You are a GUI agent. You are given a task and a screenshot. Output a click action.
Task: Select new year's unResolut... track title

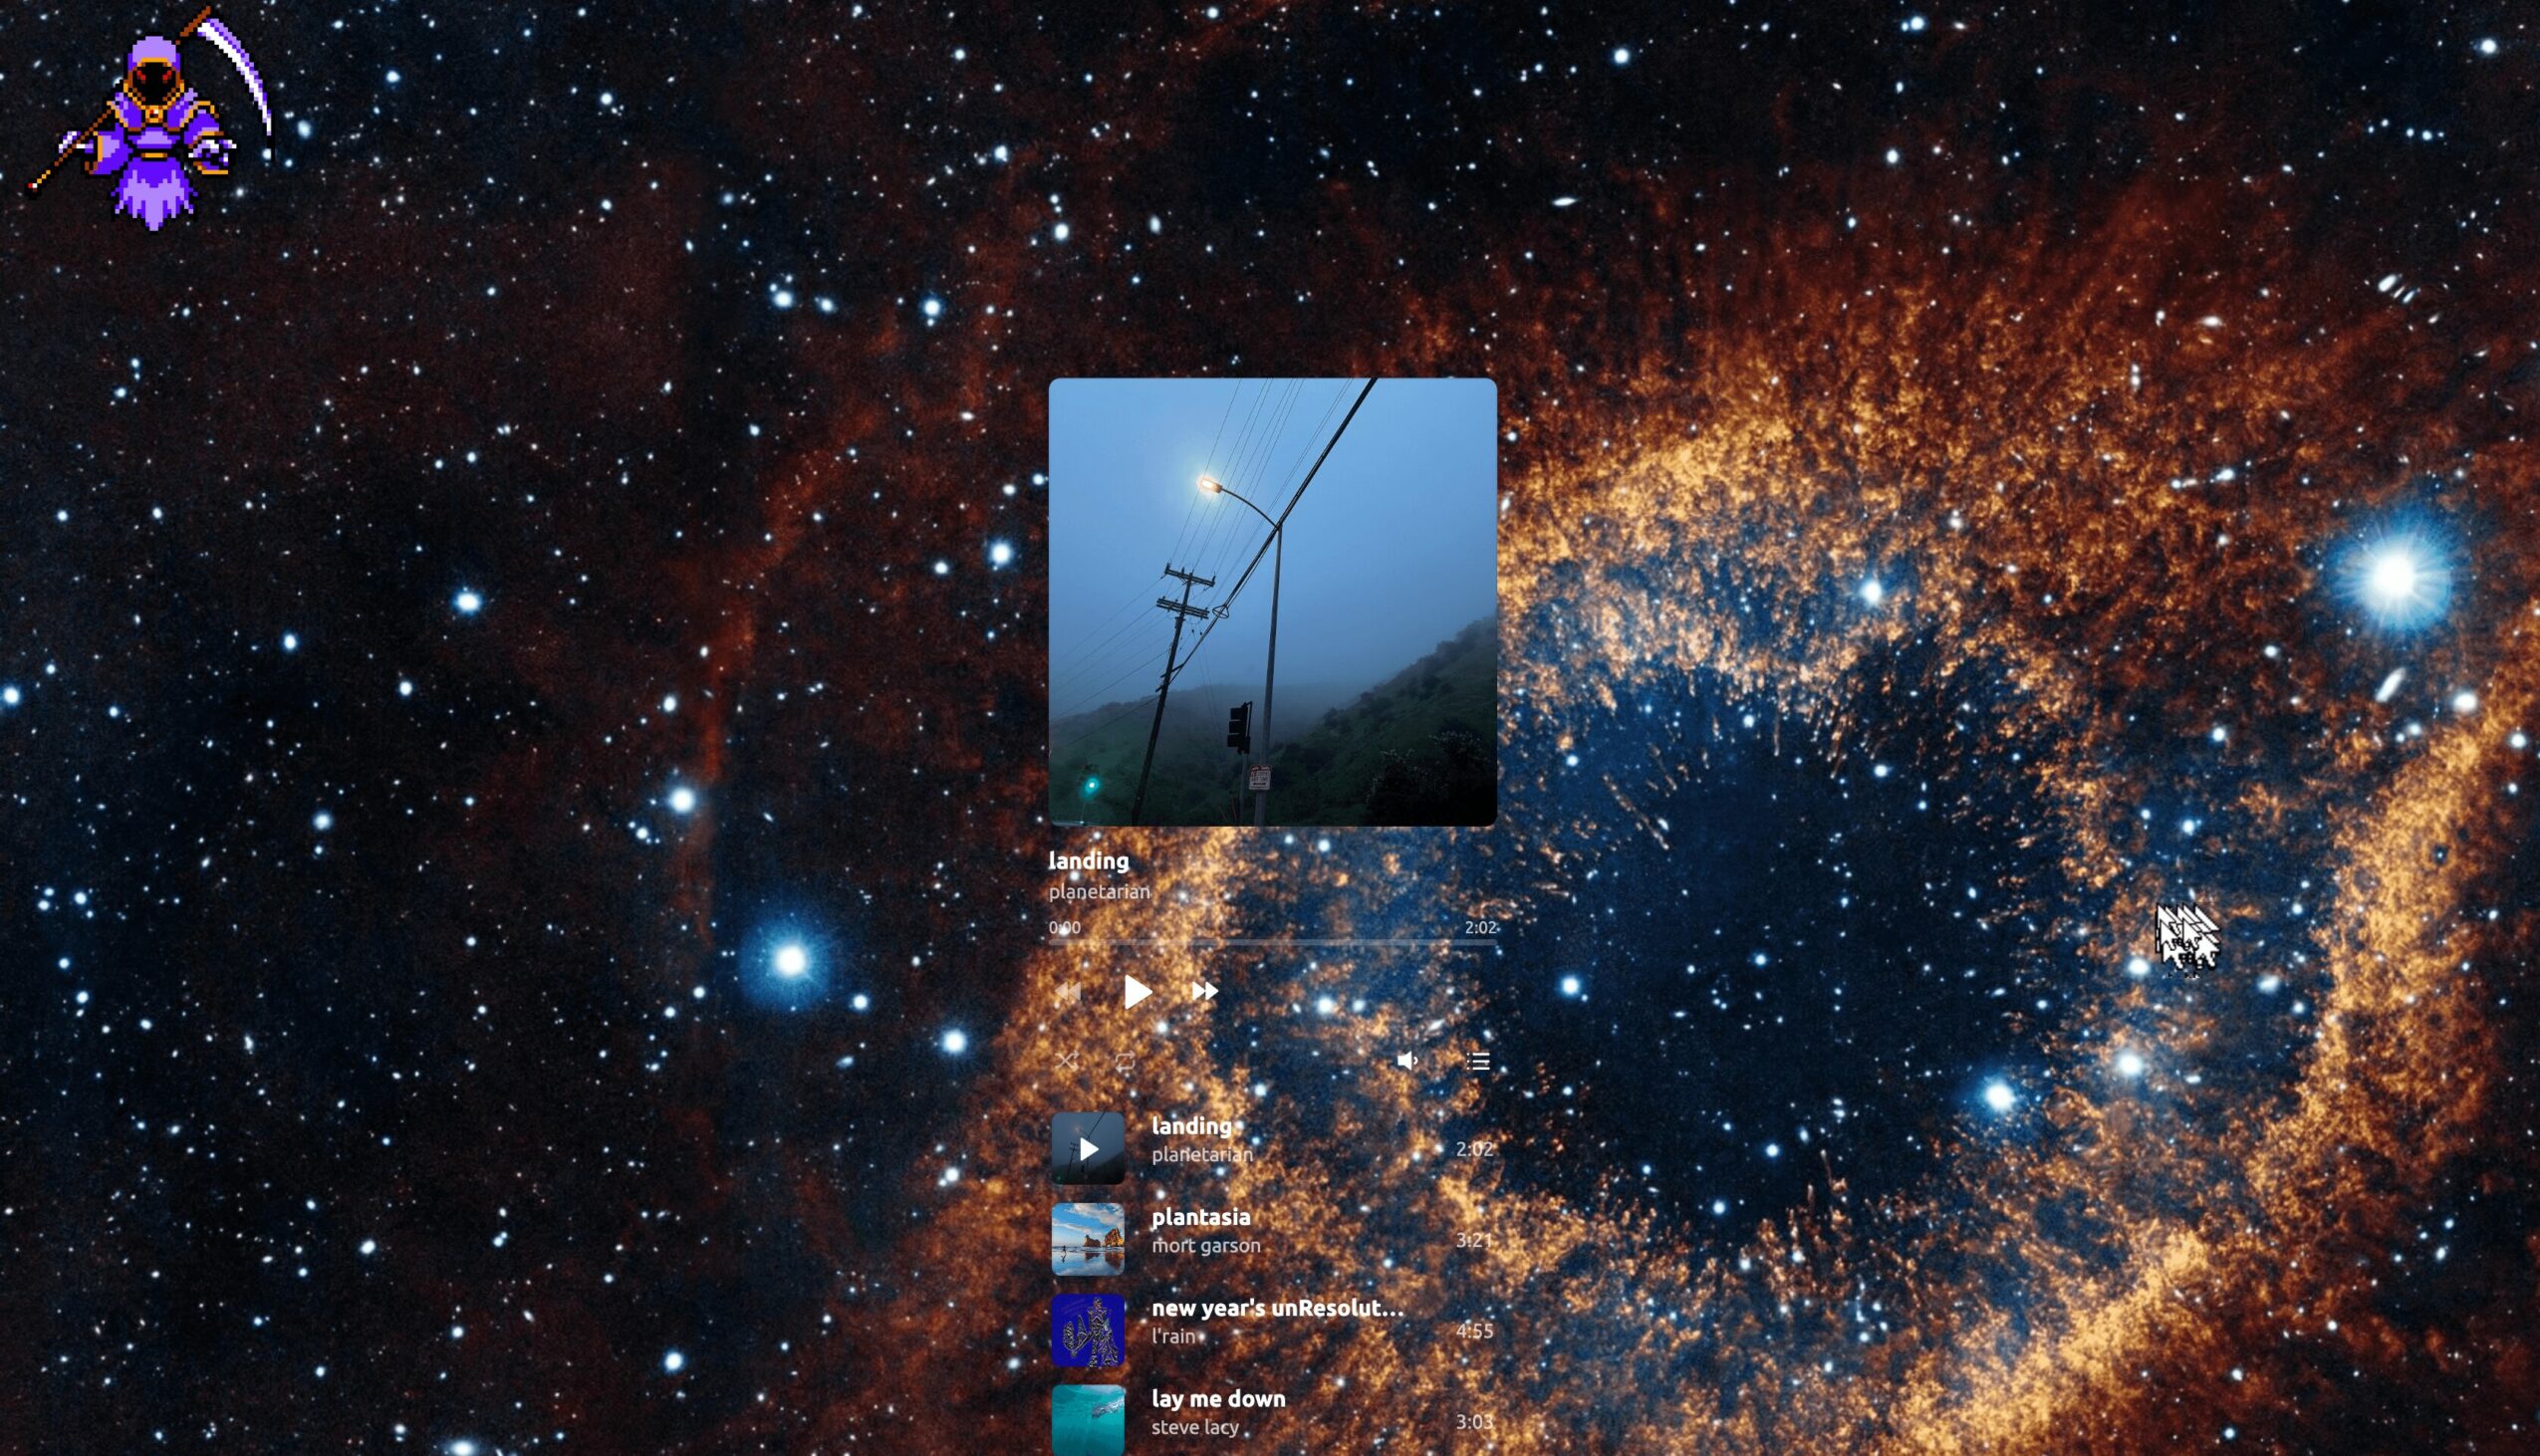tap(1277, 1308)
